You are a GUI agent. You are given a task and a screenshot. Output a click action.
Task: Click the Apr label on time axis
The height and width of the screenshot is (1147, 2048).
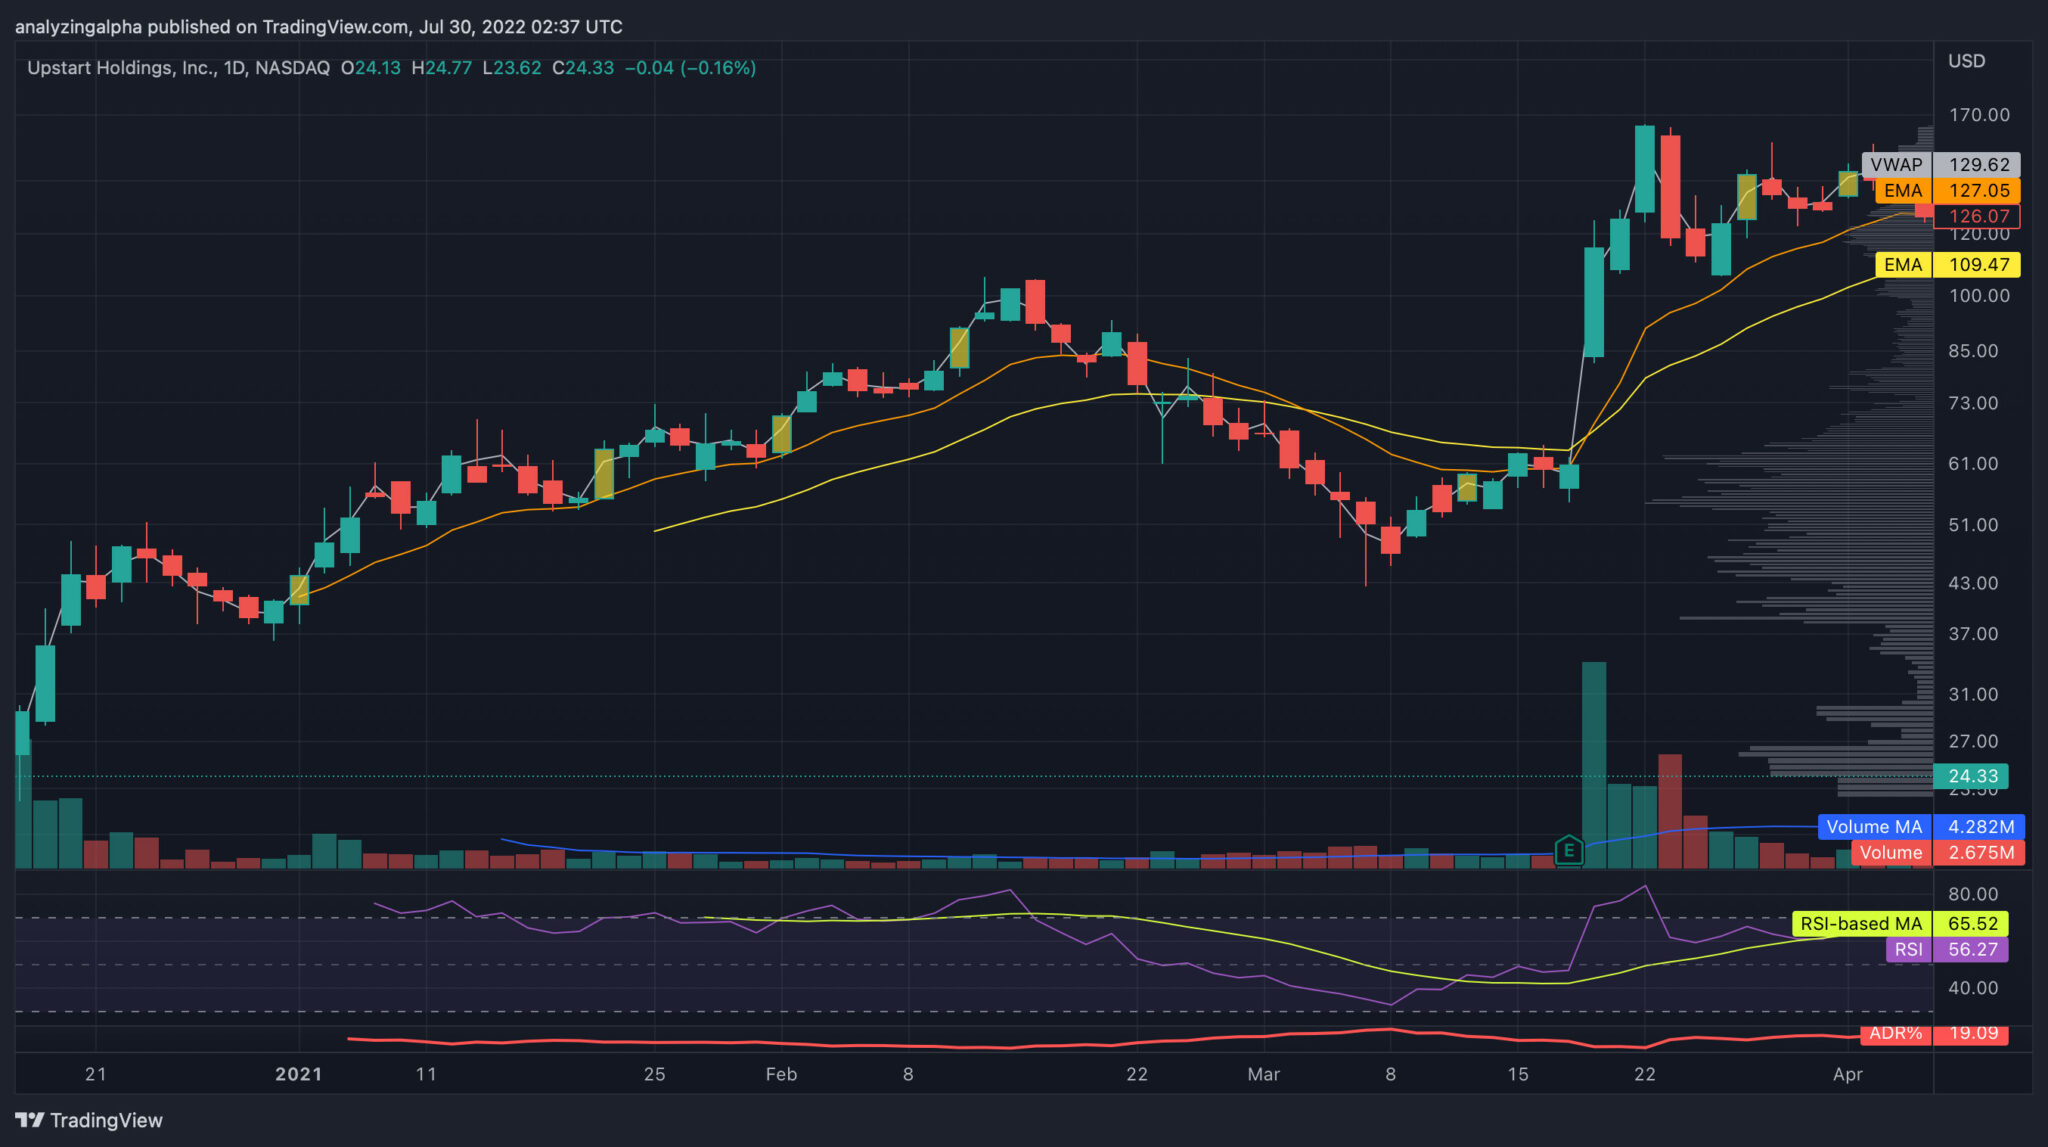pyautogui.click(x=1847, y=1074)
